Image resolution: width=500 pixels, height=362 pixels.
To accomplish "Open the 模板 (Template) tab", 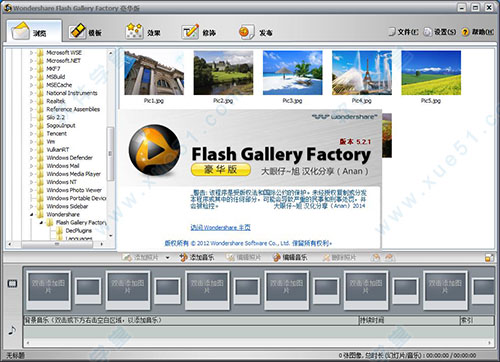I will pos(86,32).
